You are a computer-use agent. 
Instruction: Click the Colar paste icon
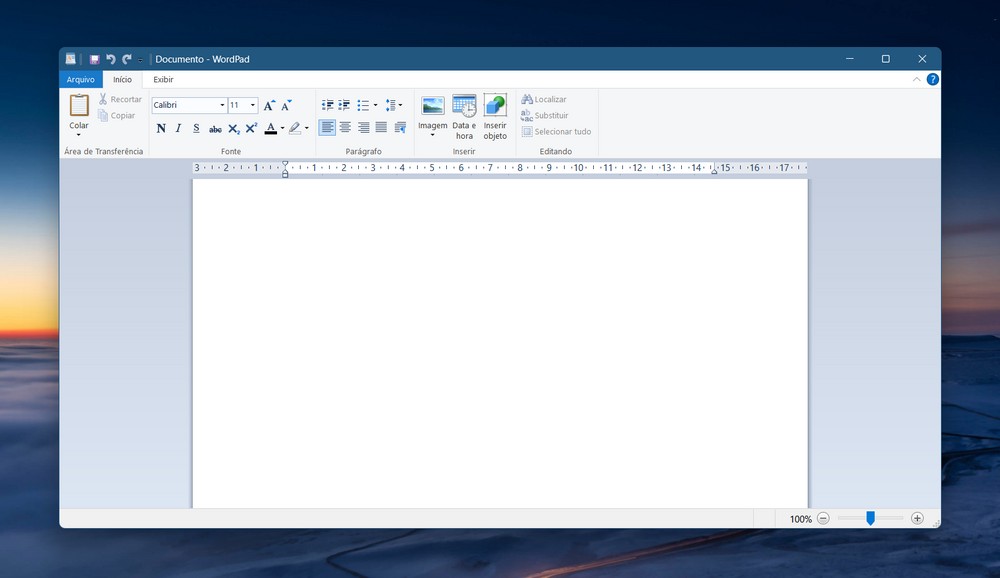[x=79, y=105]
